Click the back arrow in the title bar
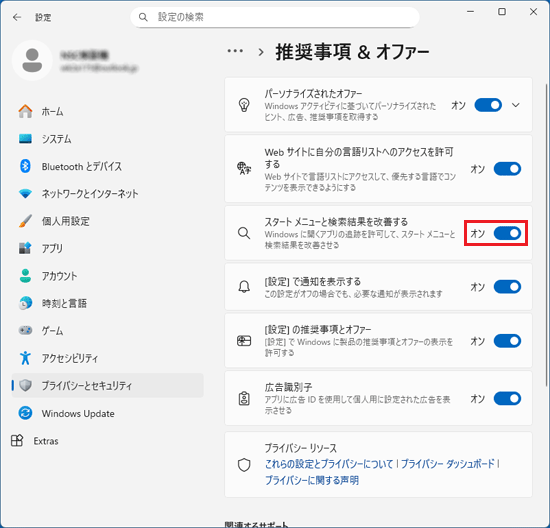This screenshot has width=550, height=528. pyautogui.click(x=17, y=17)
